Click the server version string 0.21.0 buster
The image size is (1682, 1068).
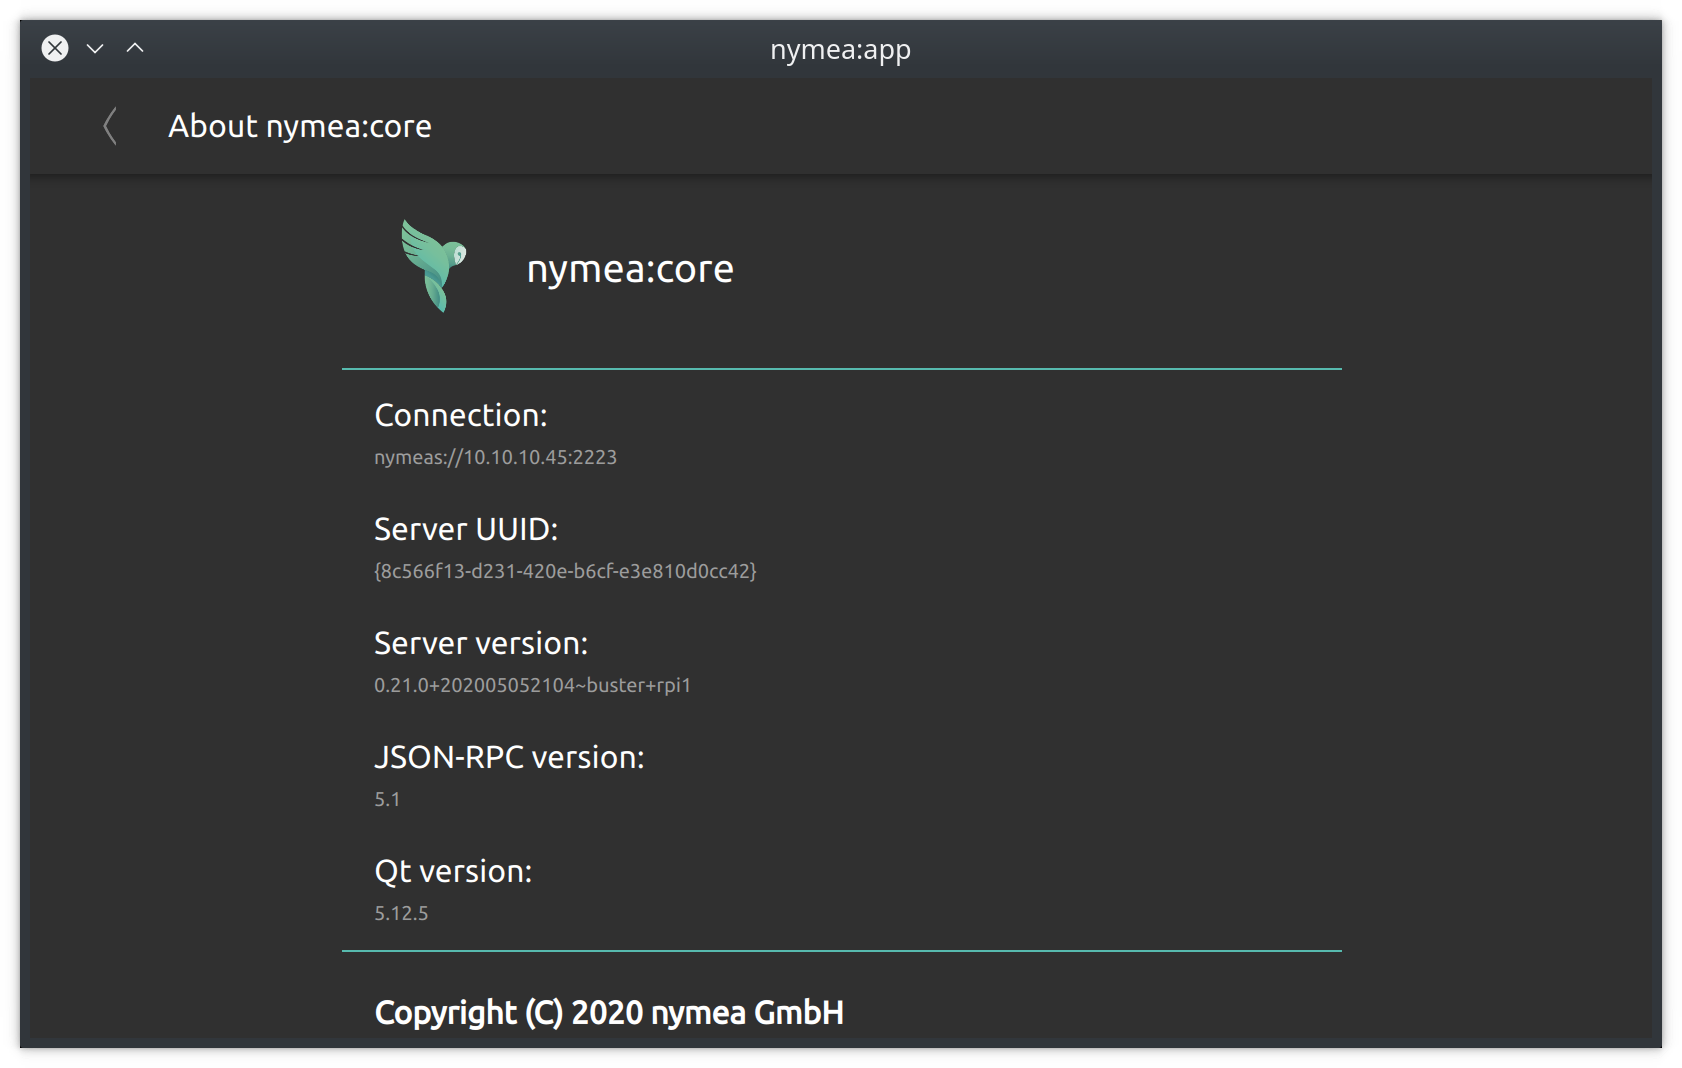tap(532, 685)
